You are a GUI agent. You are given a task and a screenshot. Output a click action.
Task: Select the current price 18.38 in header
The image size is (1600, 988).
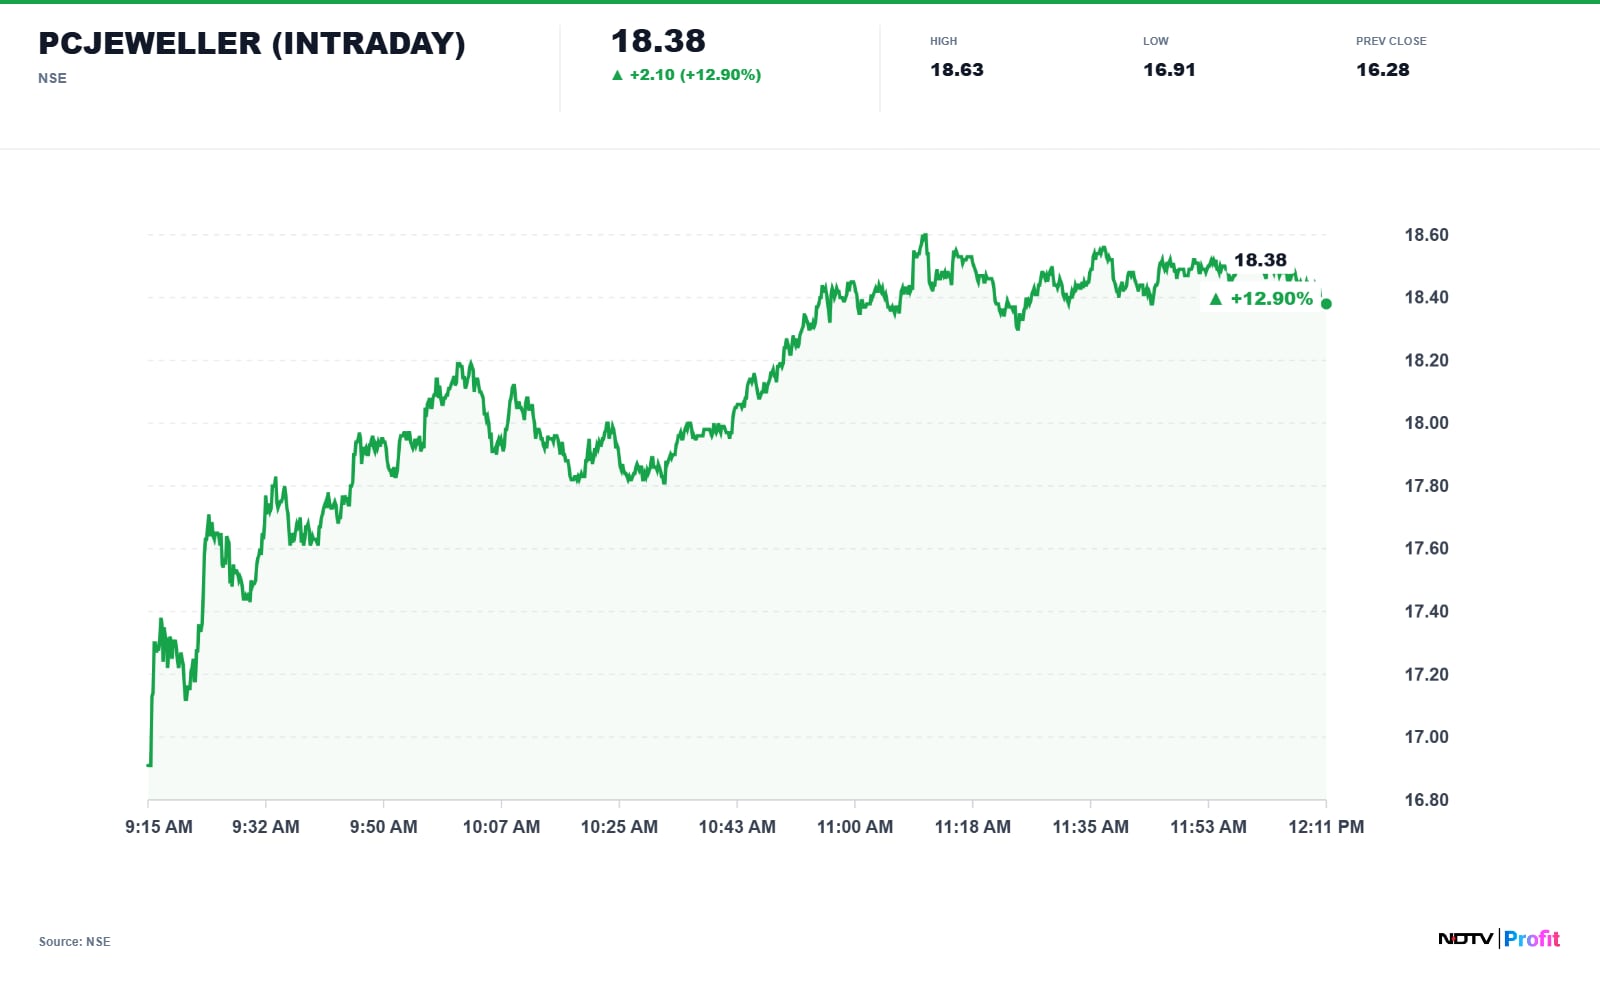(x=658, y=41)
